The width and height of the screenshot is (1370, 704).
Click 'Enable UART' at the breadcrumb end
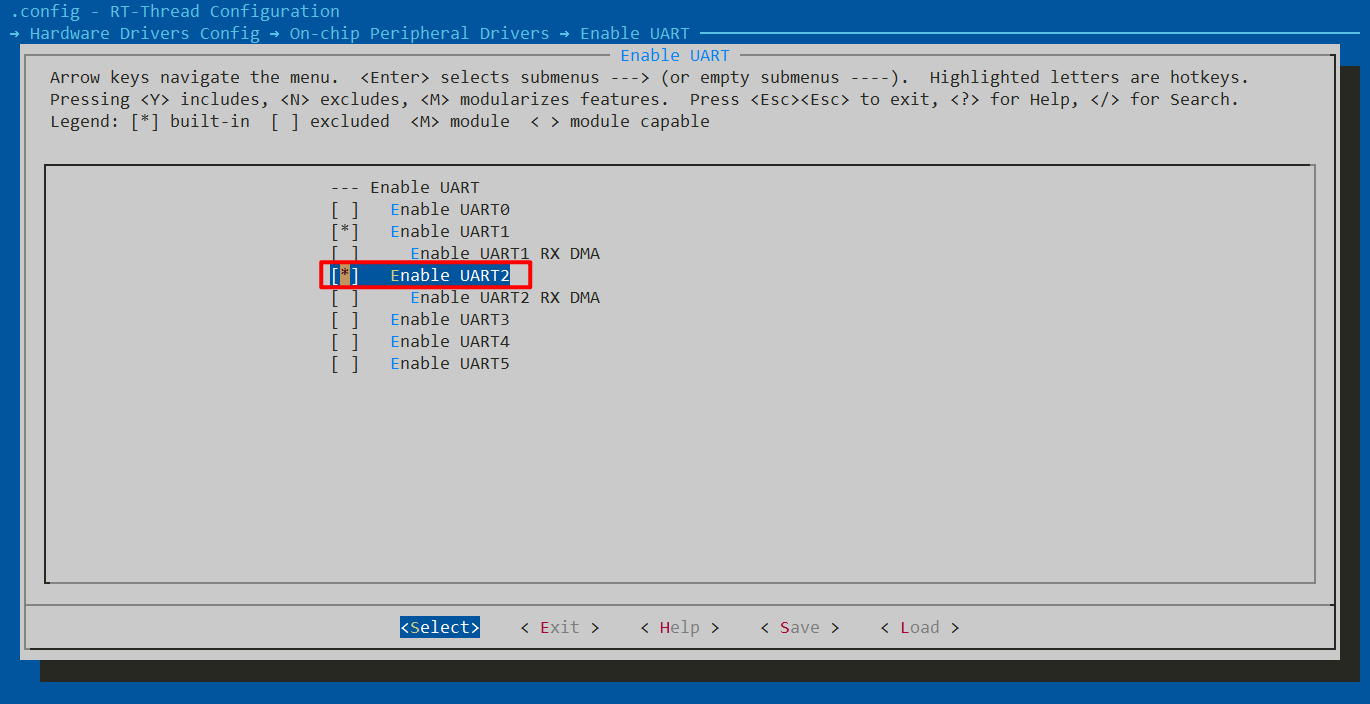[x=635, y=33]
